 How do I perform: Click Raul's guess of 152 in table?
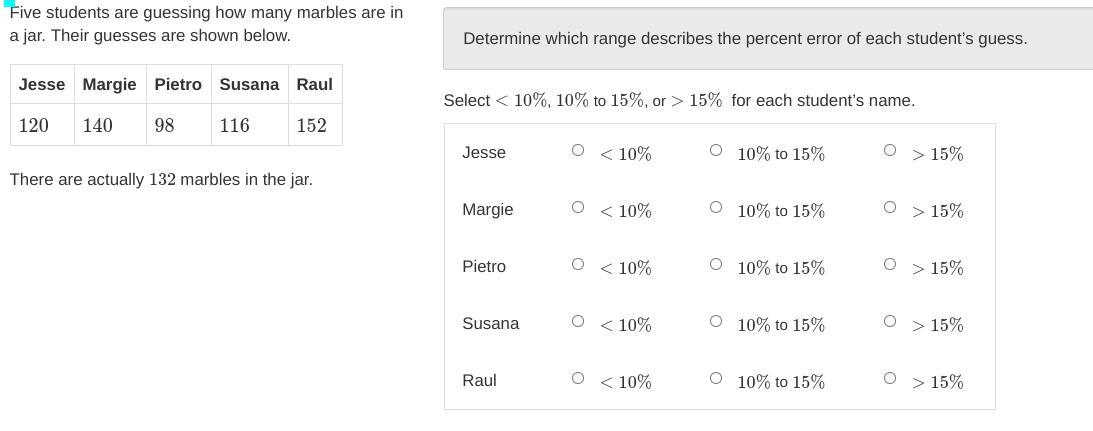[311, 125]
